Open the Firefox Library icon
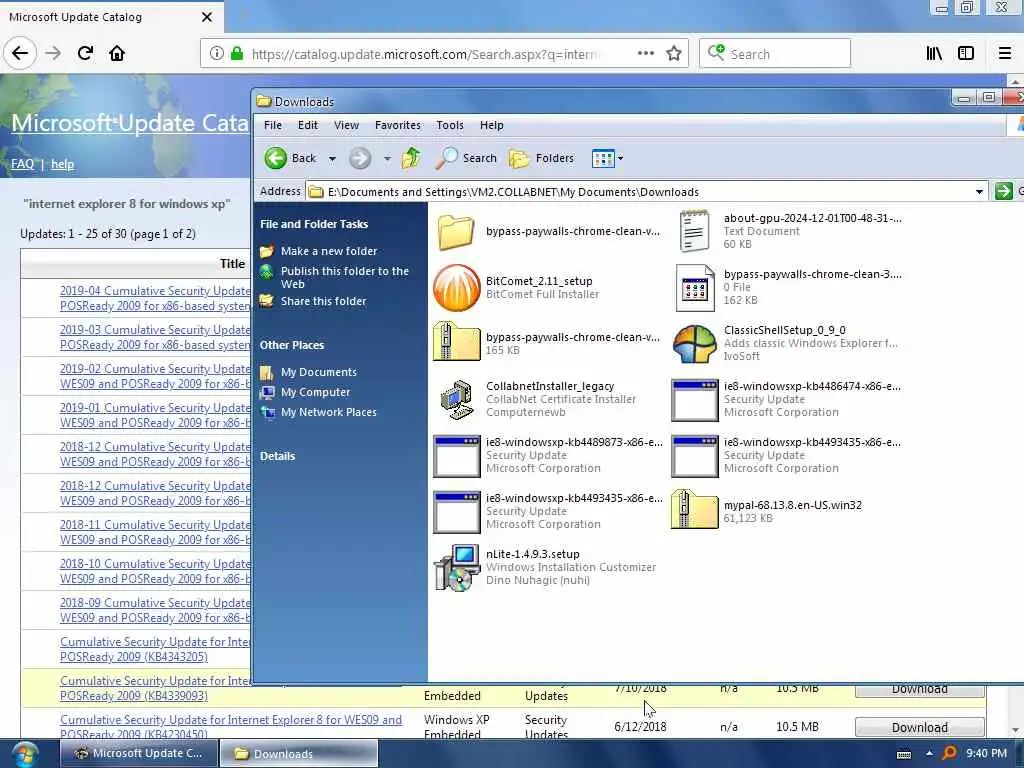 [x=934, y=54]
